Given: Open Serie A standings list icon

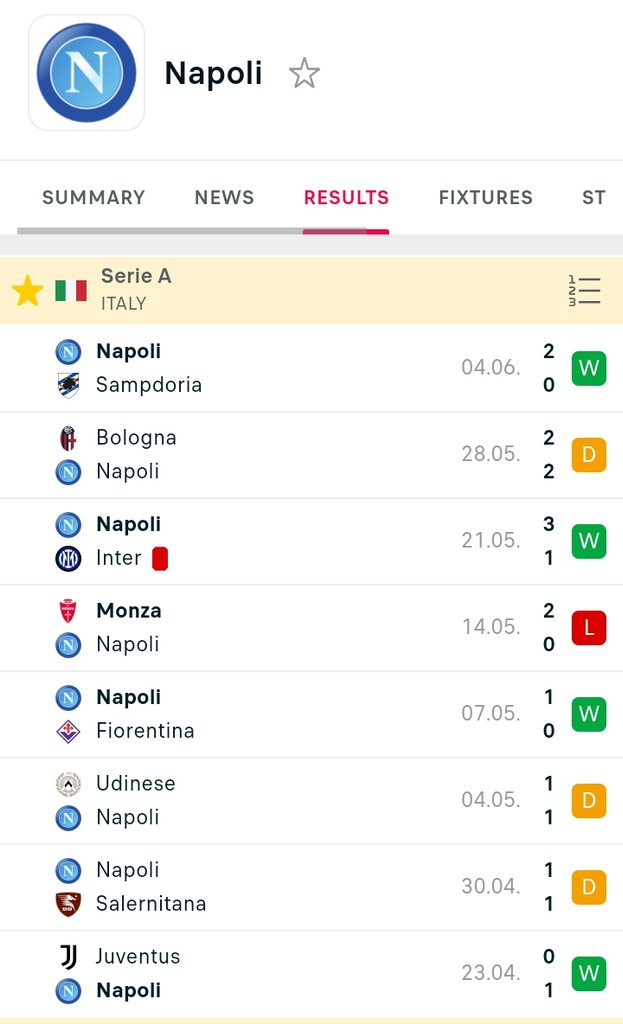Looking at the screenshot, I should (x=584, y=291).
